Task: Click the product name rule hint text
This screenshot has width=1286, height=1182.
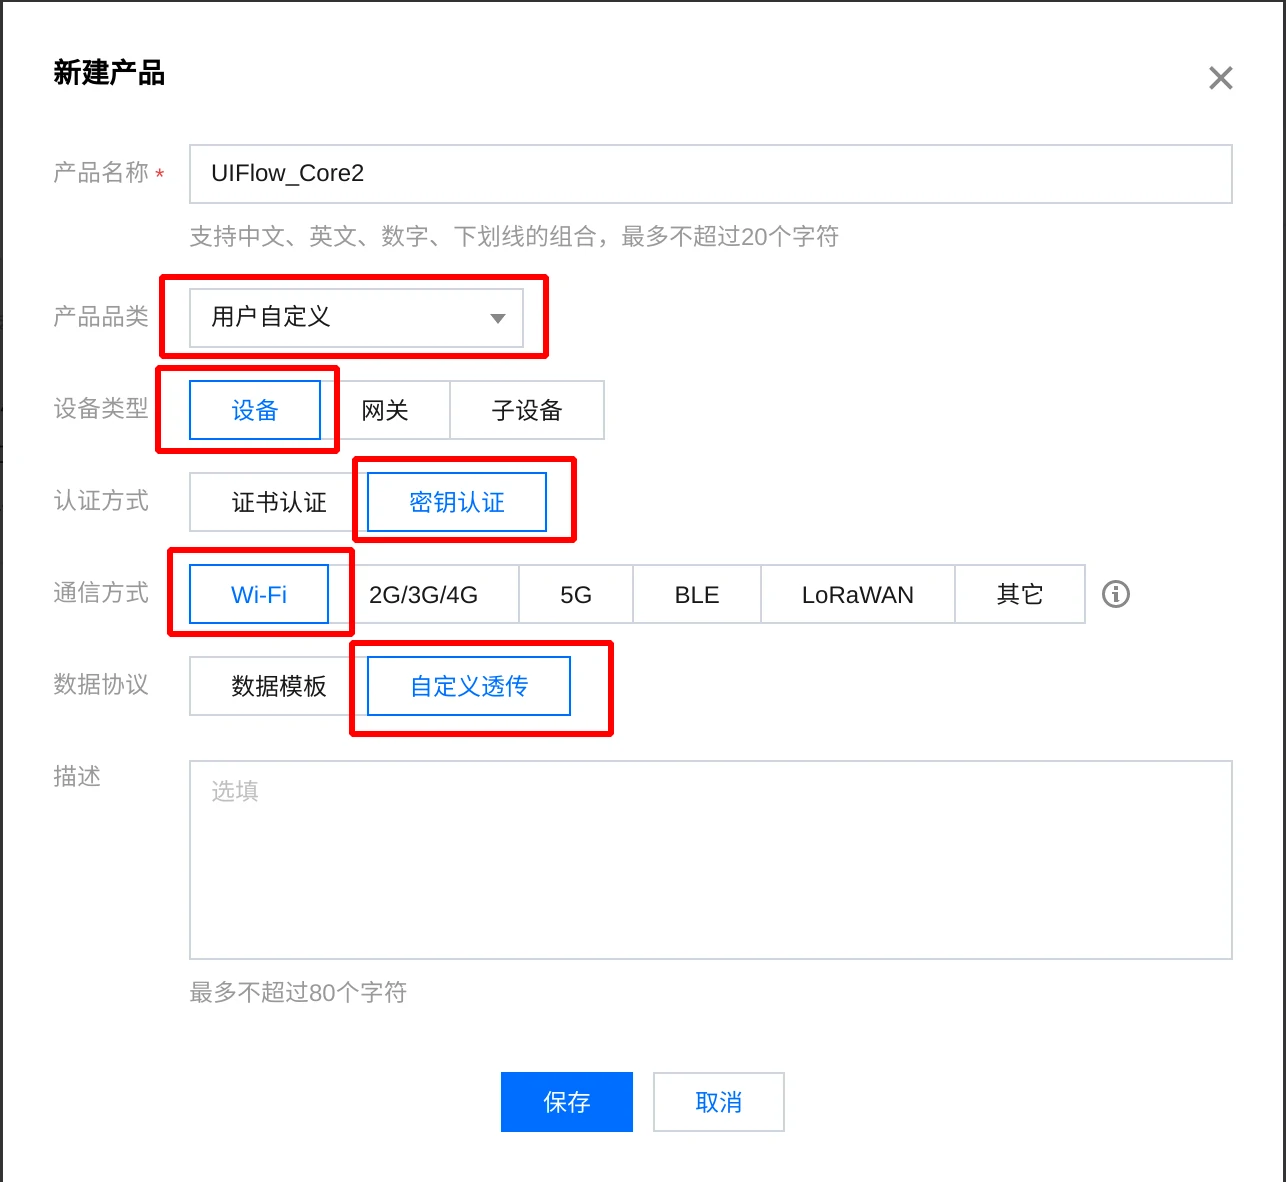Action: (514, 237)
